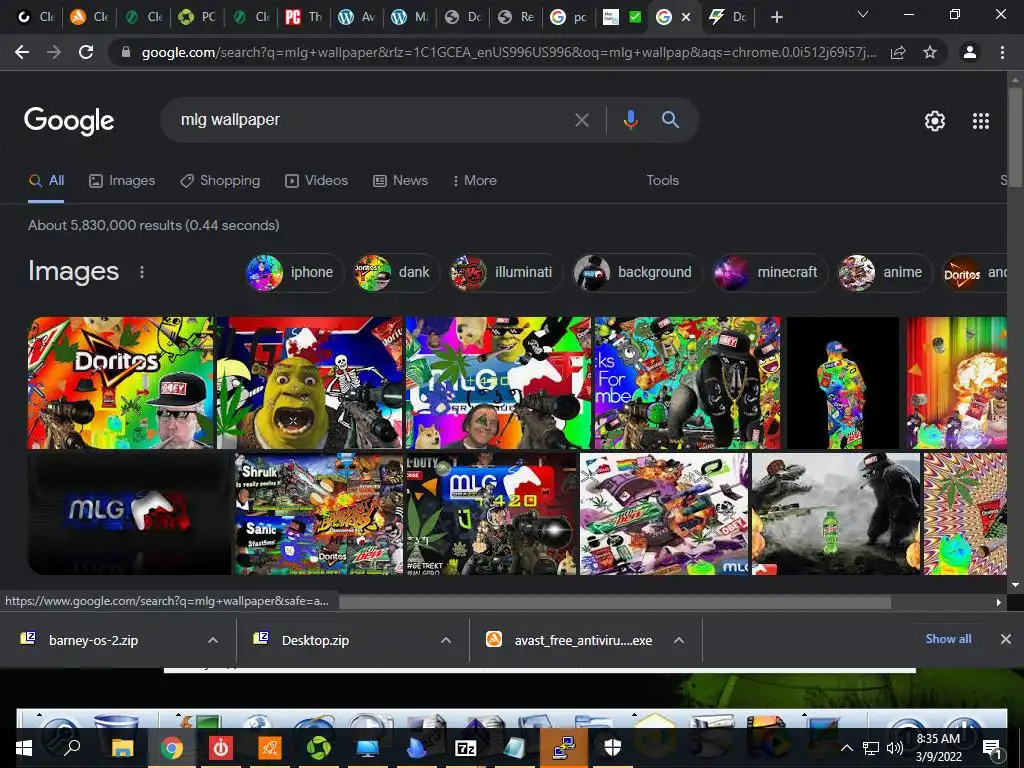Close the downloads bar
The image size is (1024, 768).
pos(1006,639)
